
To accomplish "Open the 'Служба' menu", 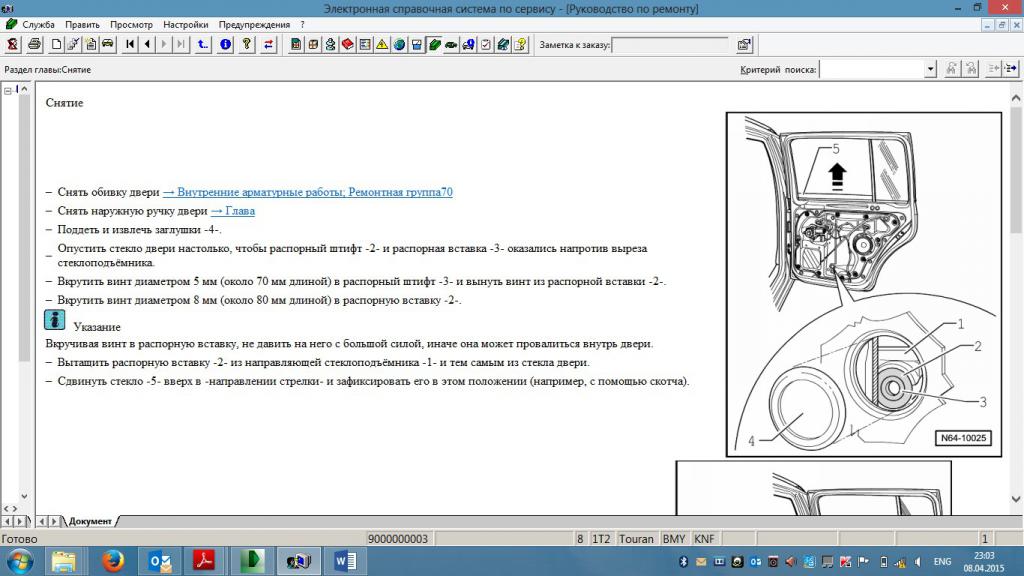I will (39, 25).
